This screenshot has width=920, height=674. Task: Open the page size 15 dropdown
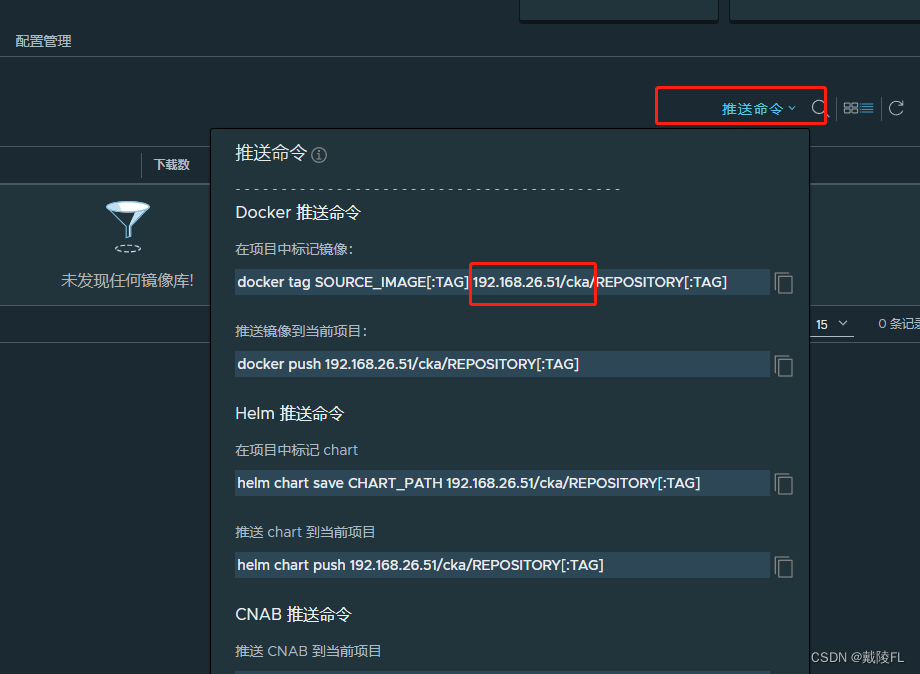[x=831, y=324]
